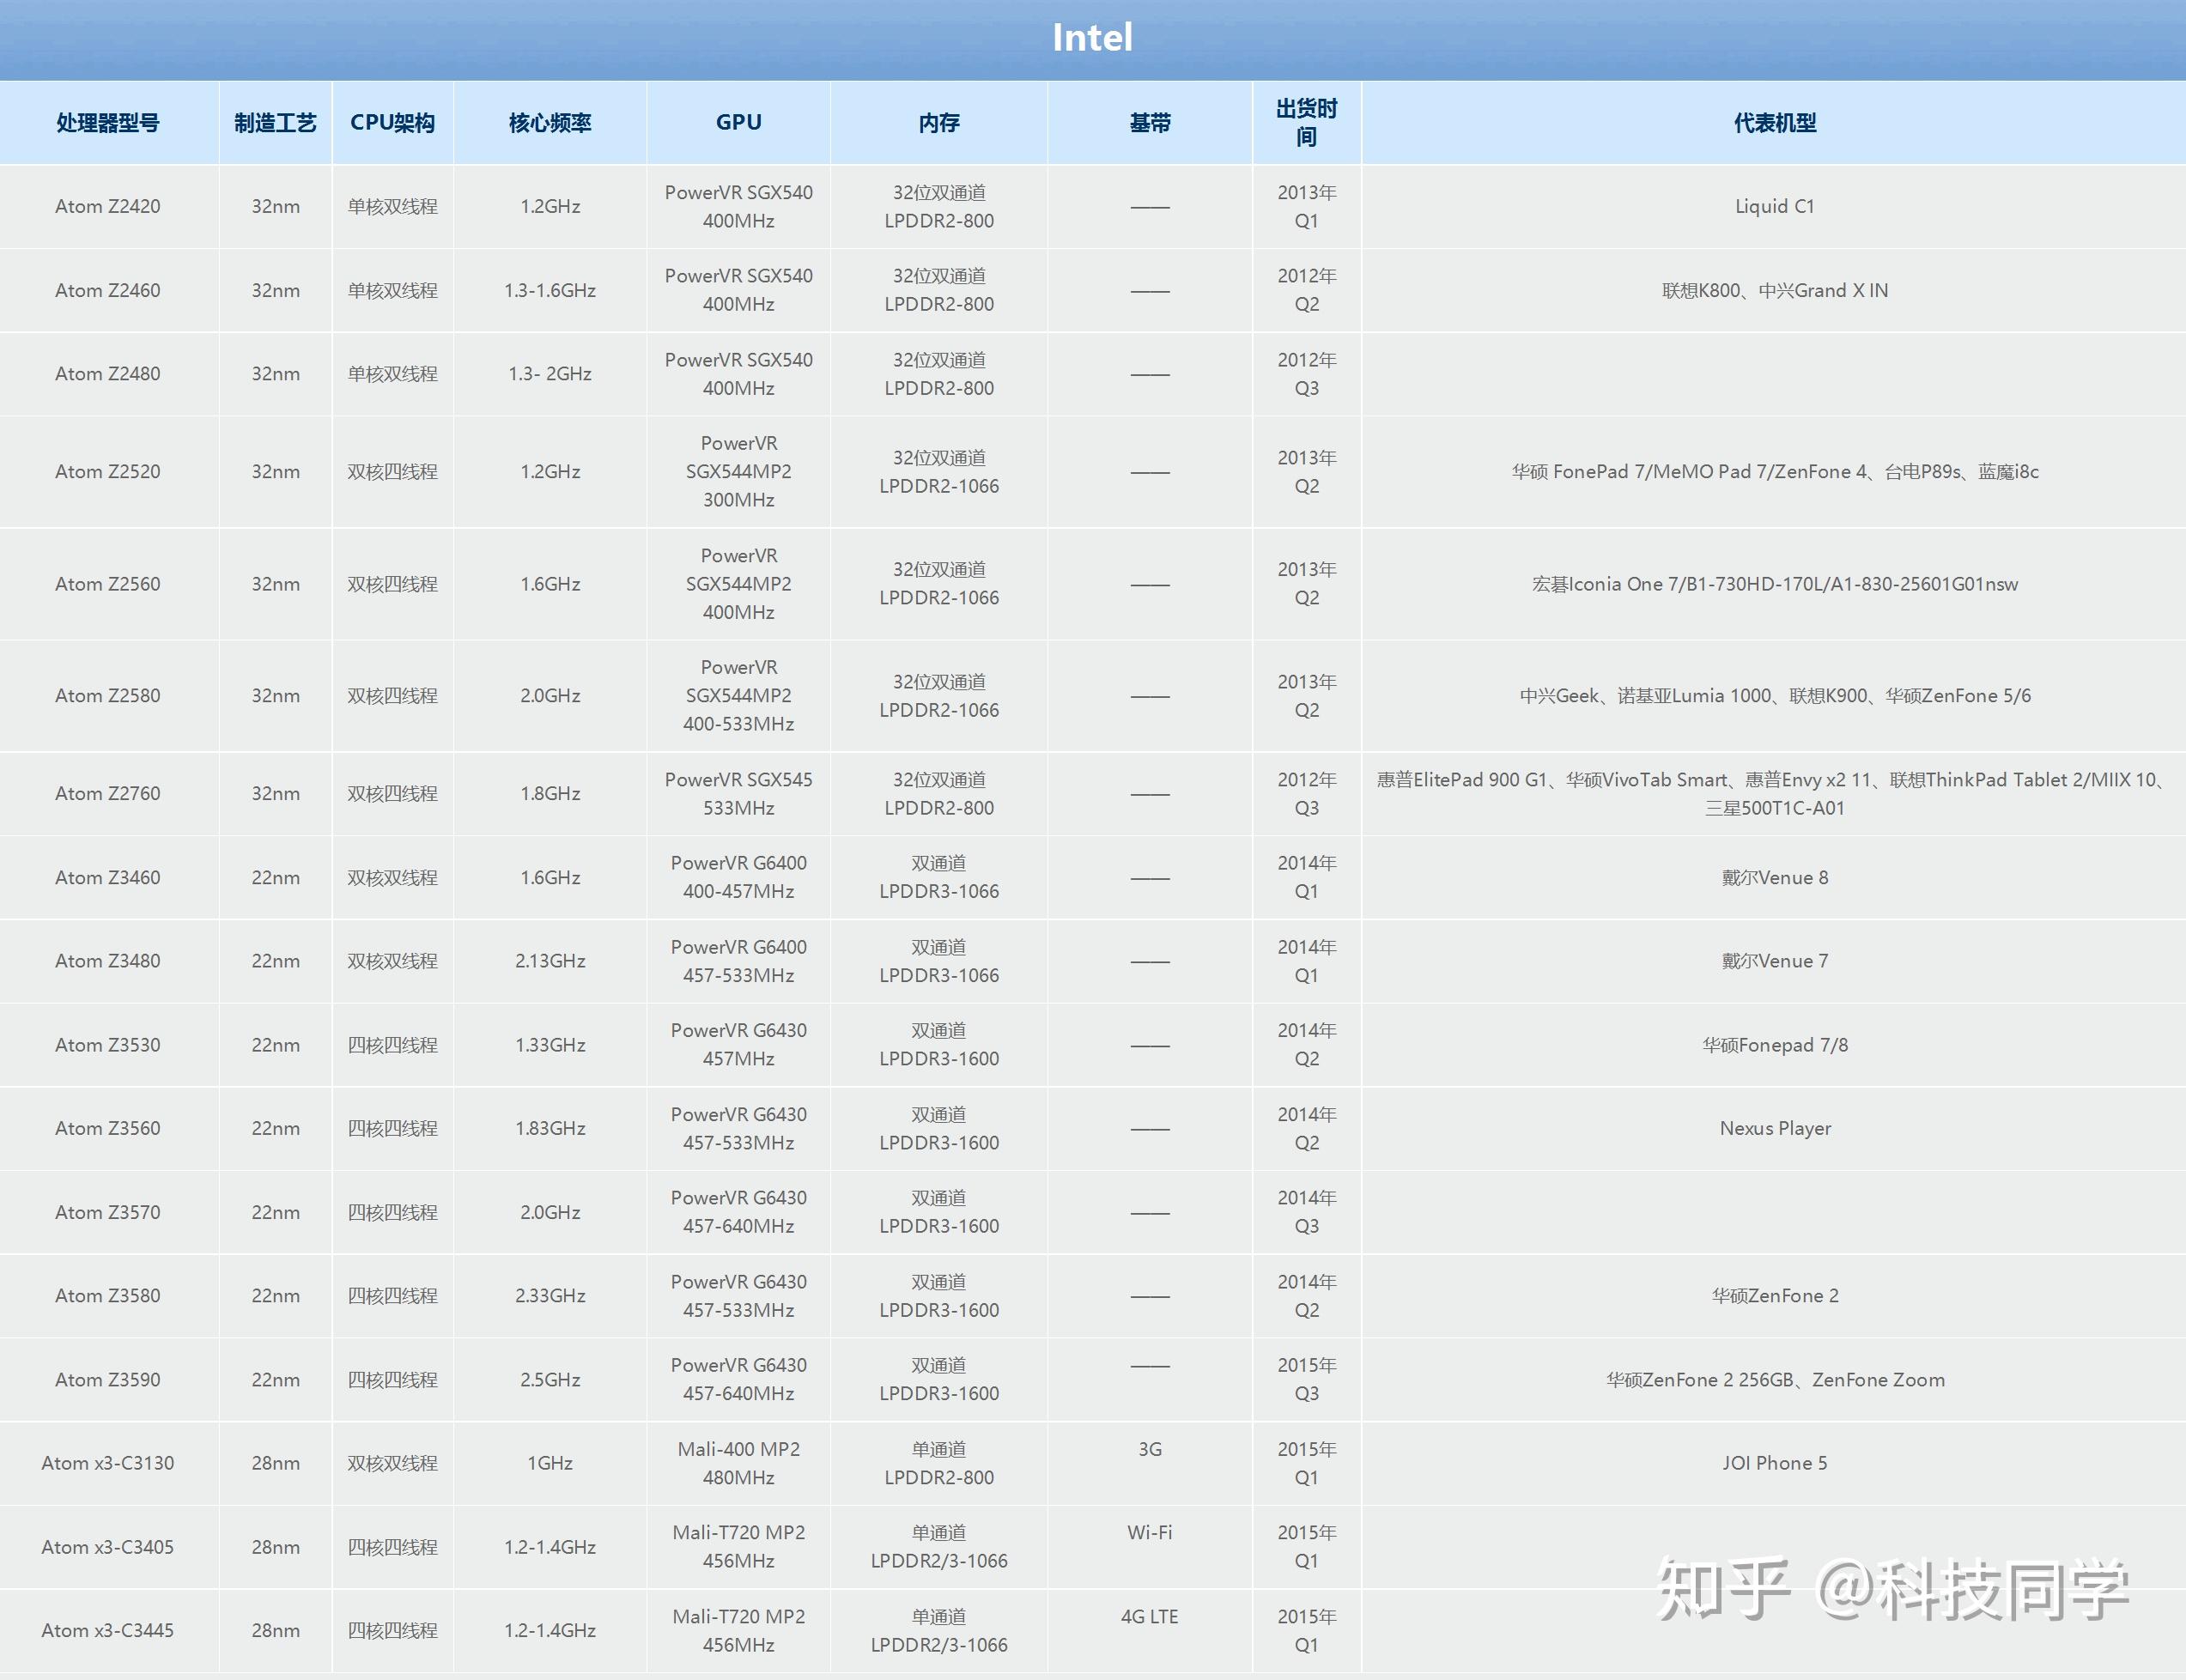Click 宏碁Iconia One 7 model cell
The image size is (2186, 1680).
[1774, 584]
